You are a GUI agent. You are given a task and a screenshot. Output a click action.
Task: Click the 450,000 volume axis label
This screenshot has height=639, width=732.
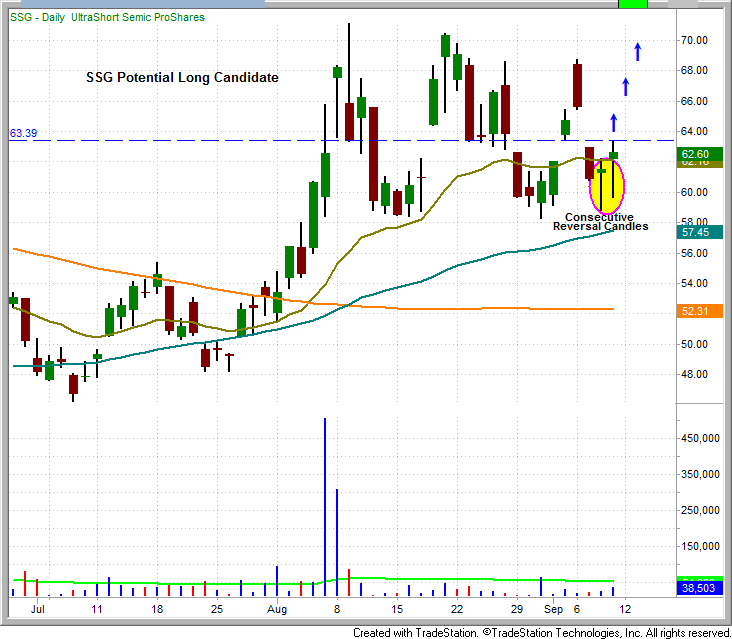(x=700, y=438)
